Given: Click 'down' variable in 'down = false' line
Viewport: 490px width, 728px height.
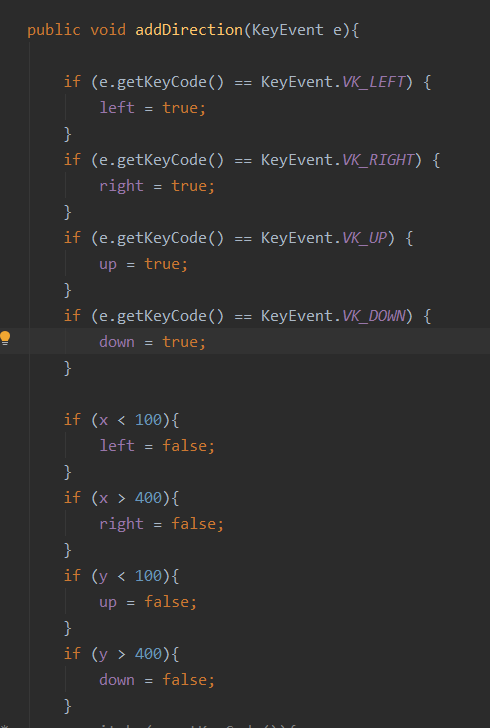Looking at the screenshot, I should [x=117, y=680].
